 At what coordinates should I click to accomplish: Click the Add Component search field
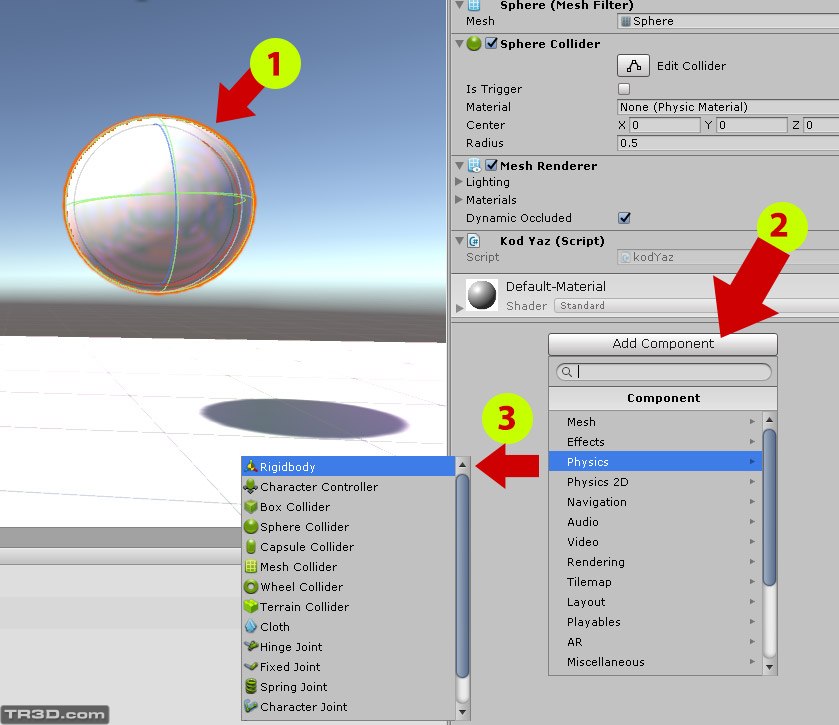coord(662,371)
